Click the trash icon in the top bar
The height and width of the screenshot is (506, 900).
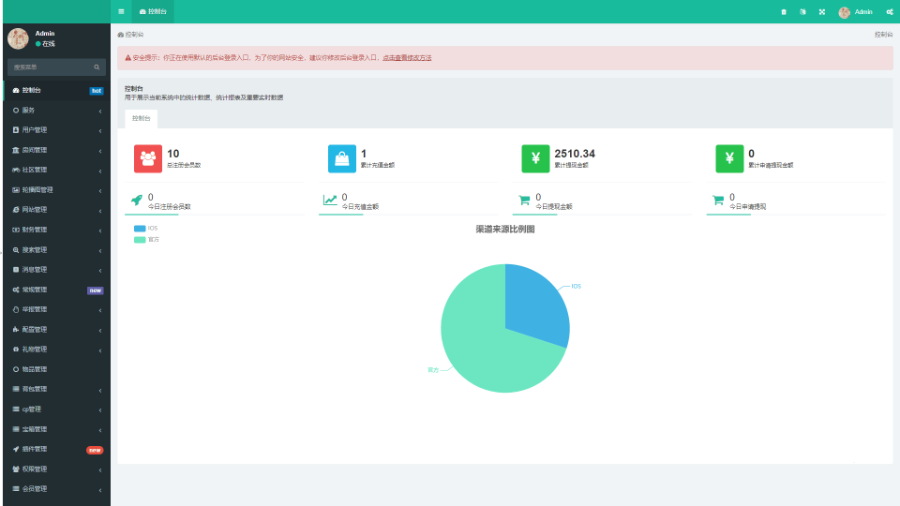(x=783, y=12)
